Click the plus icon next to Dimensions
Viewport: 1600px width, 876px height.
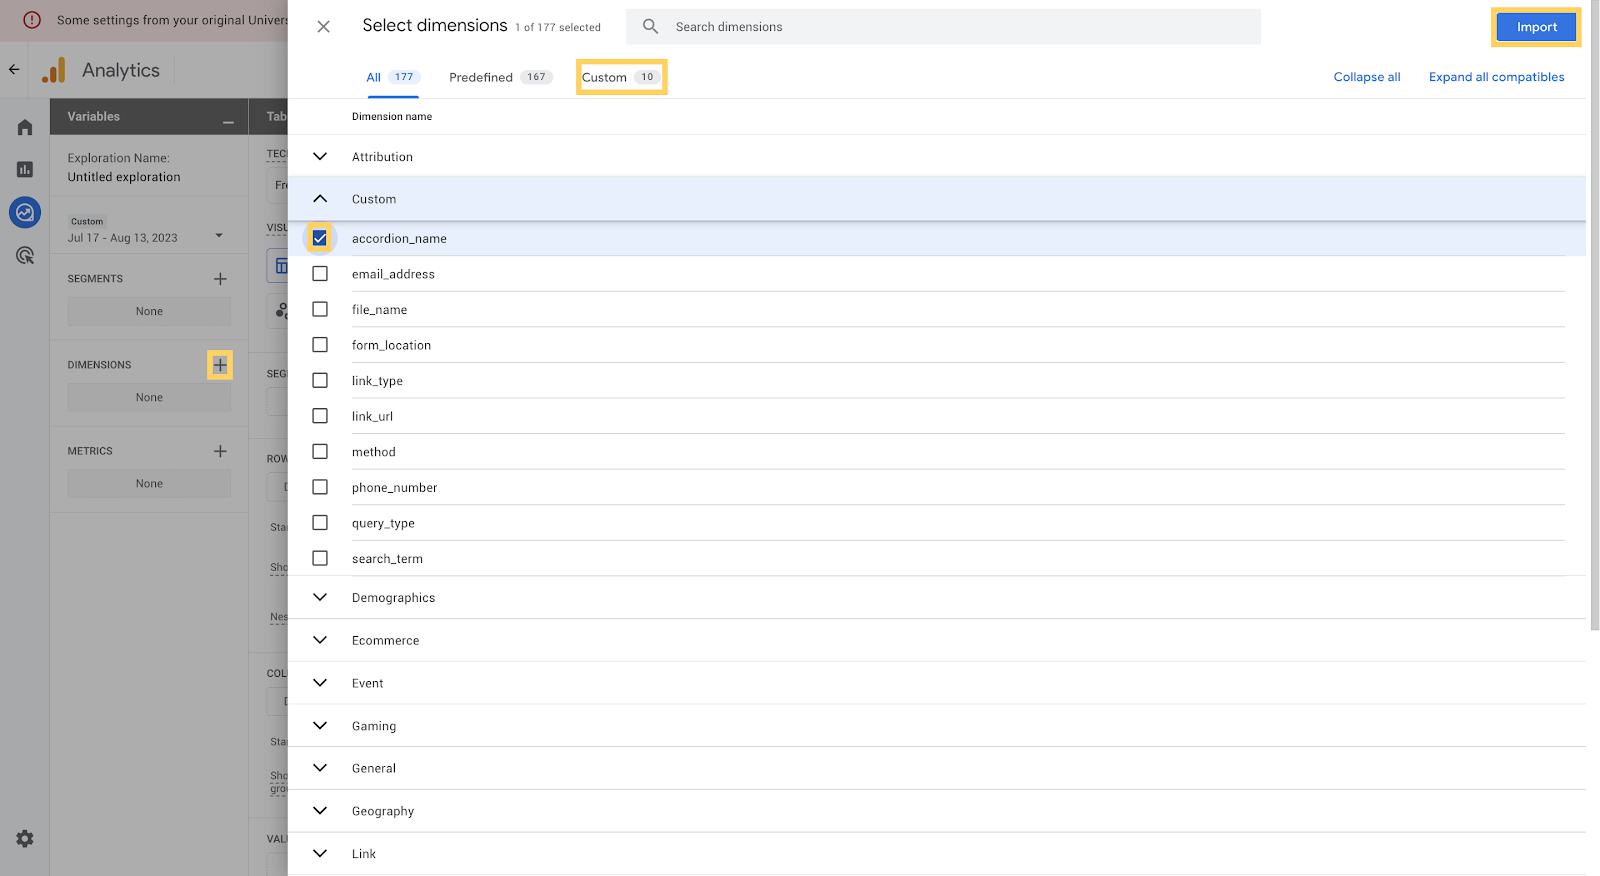point(220,365)
